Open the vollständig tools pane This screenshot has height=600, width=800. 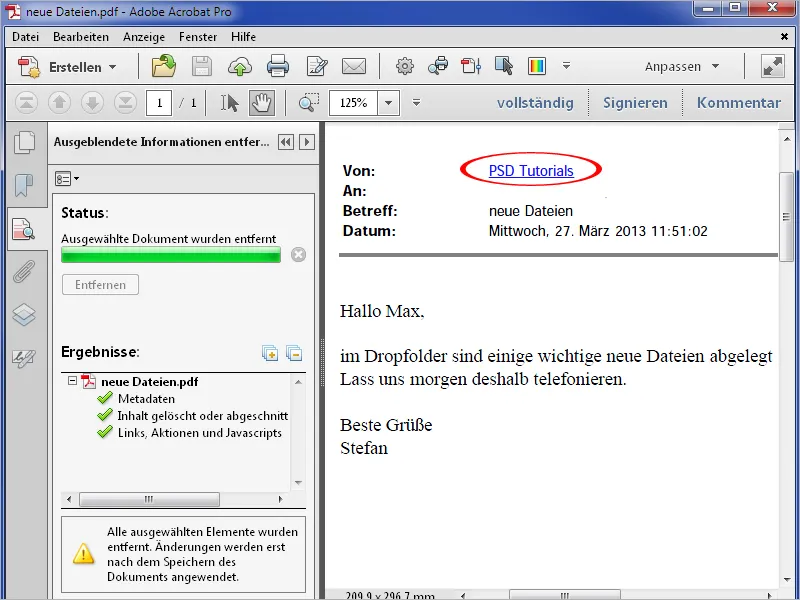pos(535,103)
